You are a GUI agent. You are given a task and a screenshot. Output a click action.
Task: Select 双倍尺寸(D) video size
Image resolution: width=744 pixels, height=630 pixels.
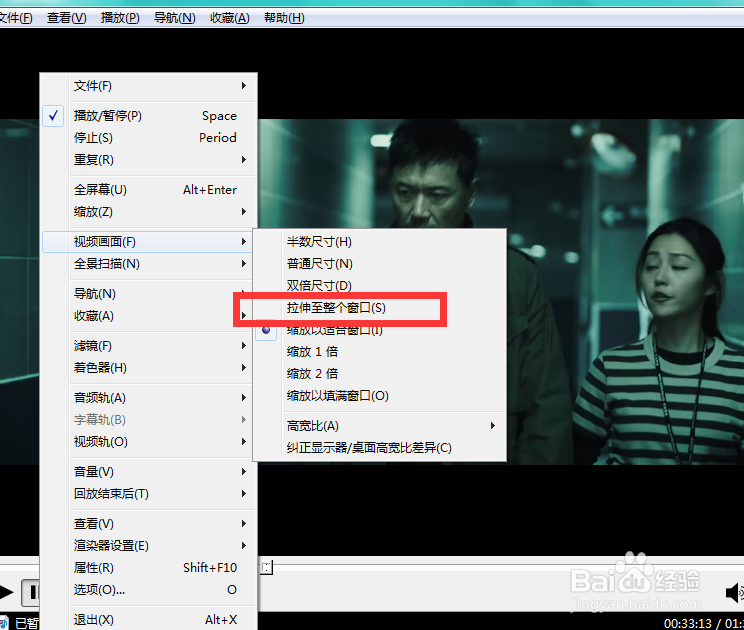380,286
